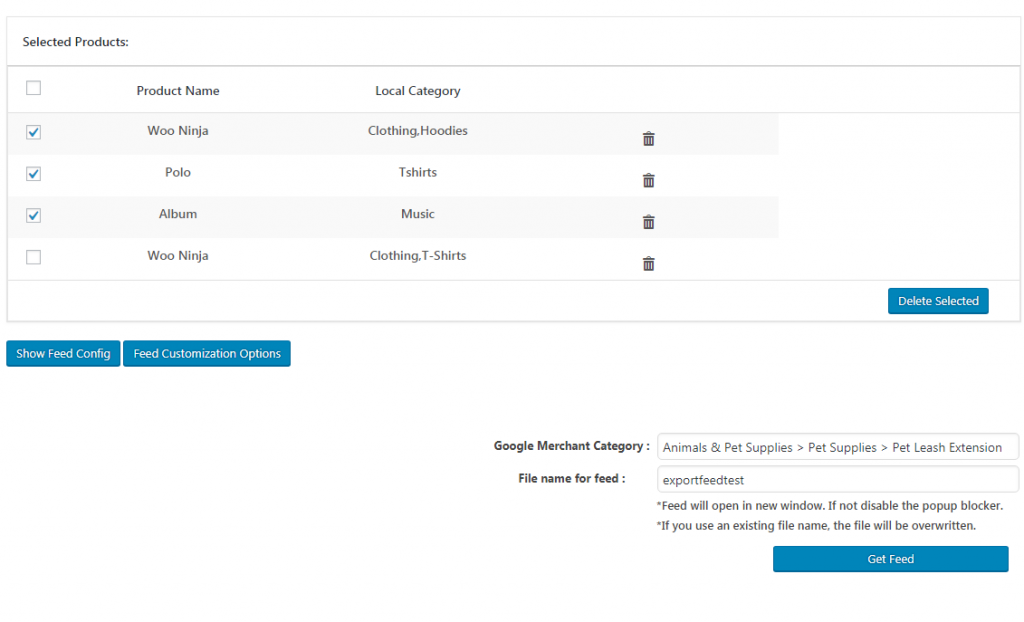The width and height of the screenshot is (1024, 622).
Task: Uncheck the Woo Ninja Clothing,Hoodies checkbox
Action: [33, 131]
